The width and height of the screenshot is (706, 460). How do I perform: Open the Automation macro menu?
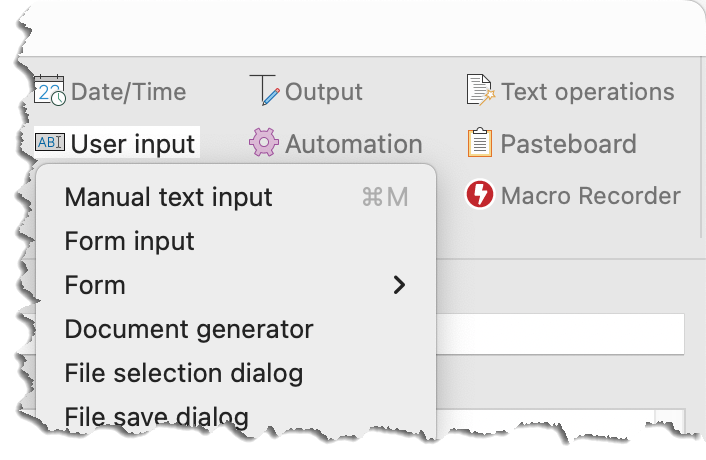click(x=354, y=144)
